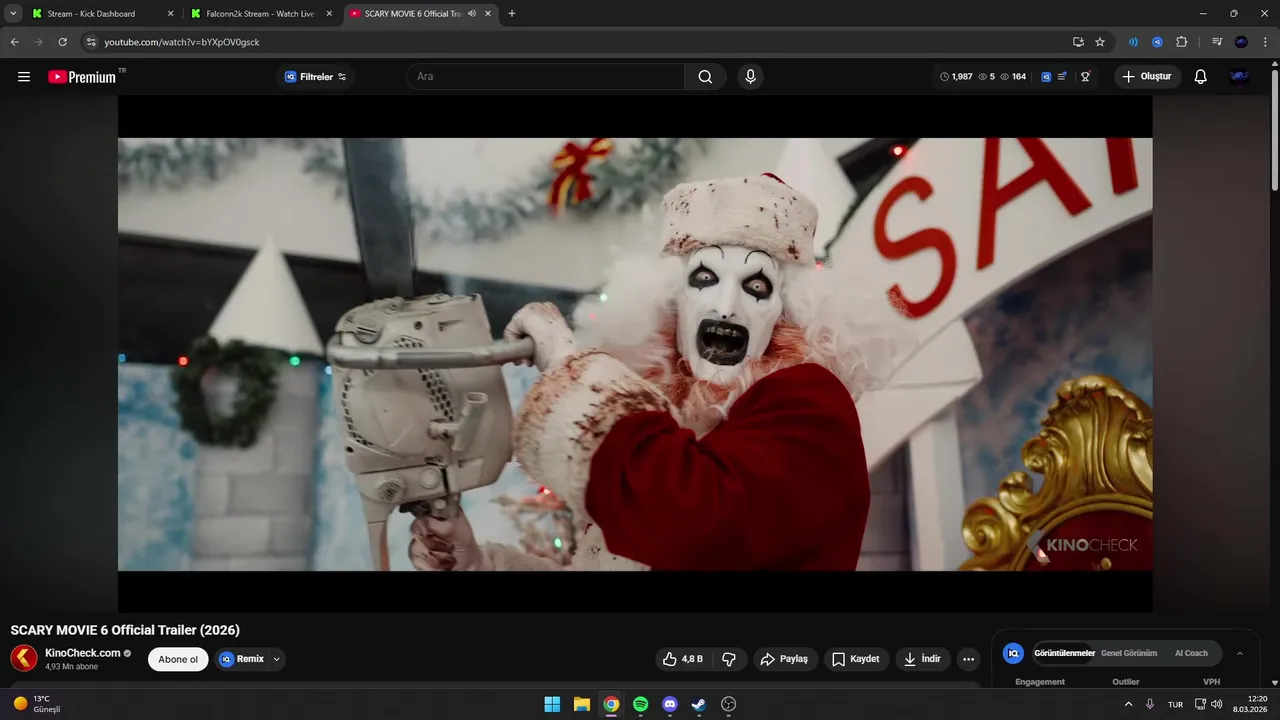This screenshot has height=720, width=1280.
Task: Open Chrome profile avatar
Action: point(1241,42)
